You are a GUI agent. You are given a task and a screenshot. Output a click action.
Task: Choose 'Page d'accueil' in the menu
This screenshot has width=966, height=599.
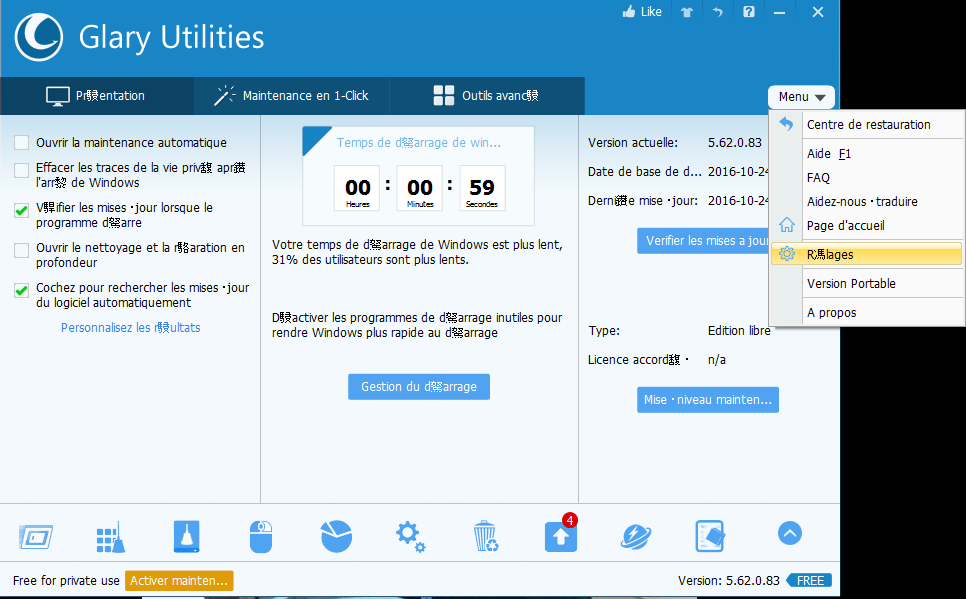tap(866, 226)
